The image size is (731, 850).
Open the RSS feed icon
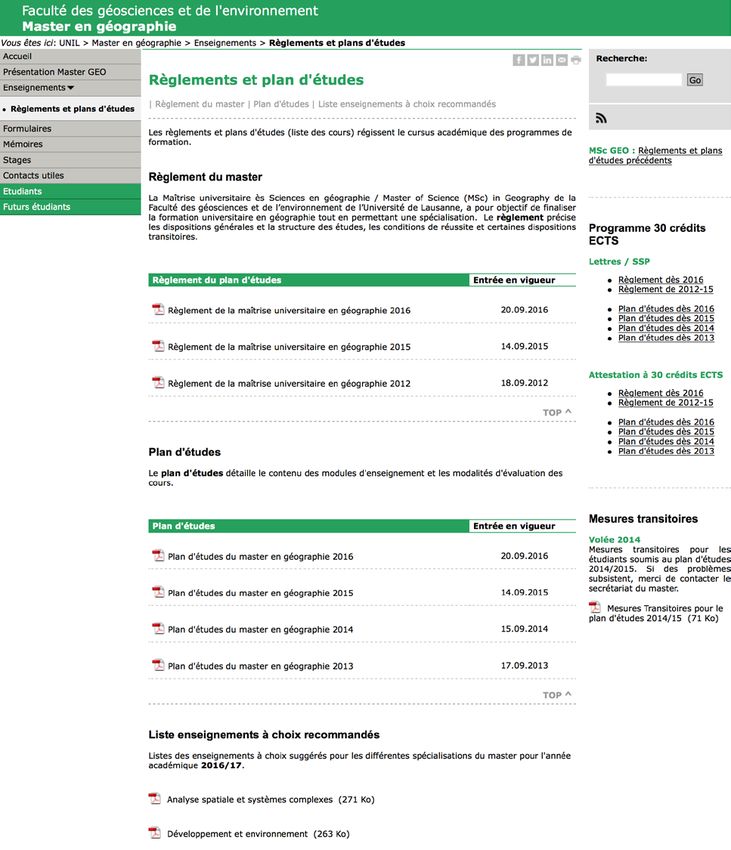601,118
